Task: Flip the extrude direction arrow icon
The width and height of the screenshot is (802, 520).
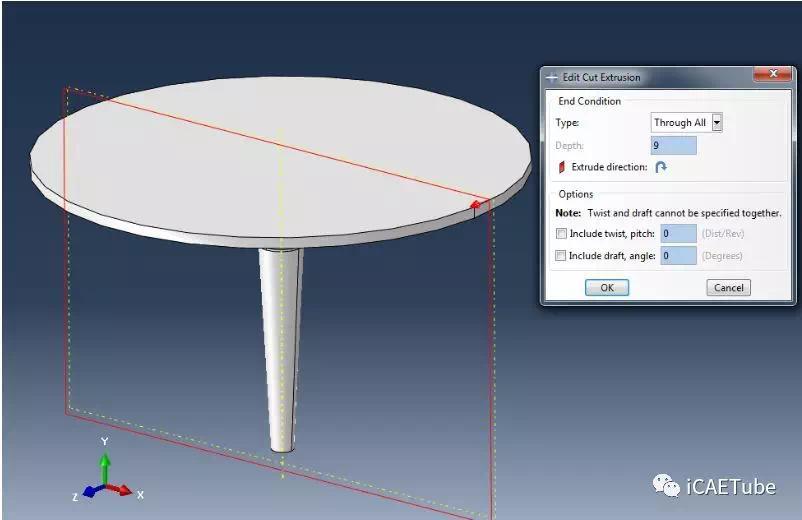Action: coord(661,167)
